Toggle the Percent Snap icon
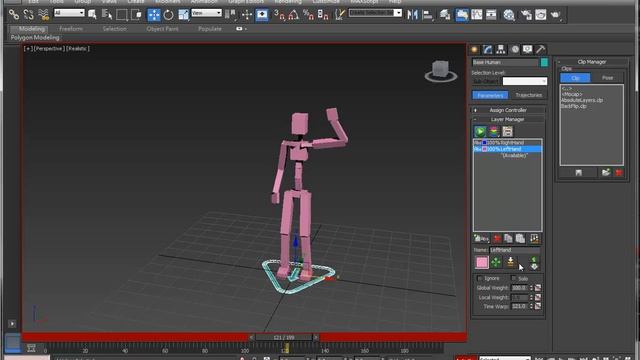The width and height of the screenshot is (640, 360). 308,15
